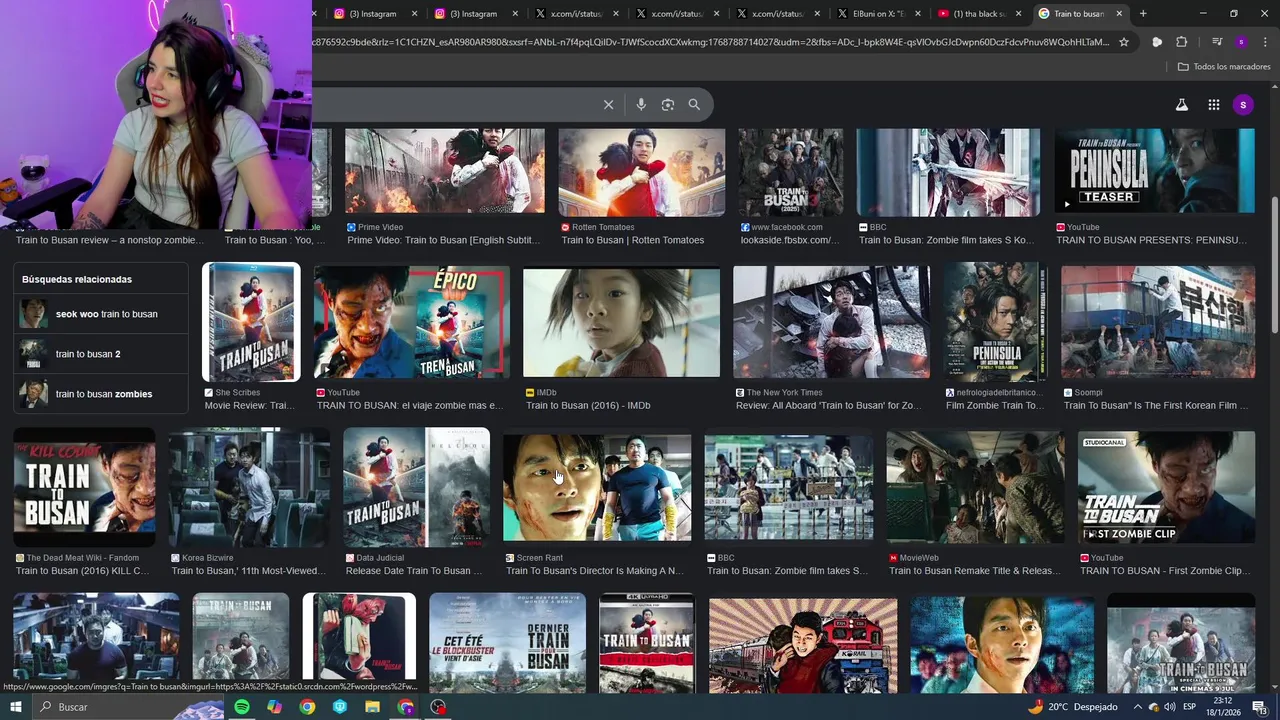The width and height of the screenshot is (1280, 720).
Task: Start voice search with microphone icon
Action: click(x=641, y=104)
